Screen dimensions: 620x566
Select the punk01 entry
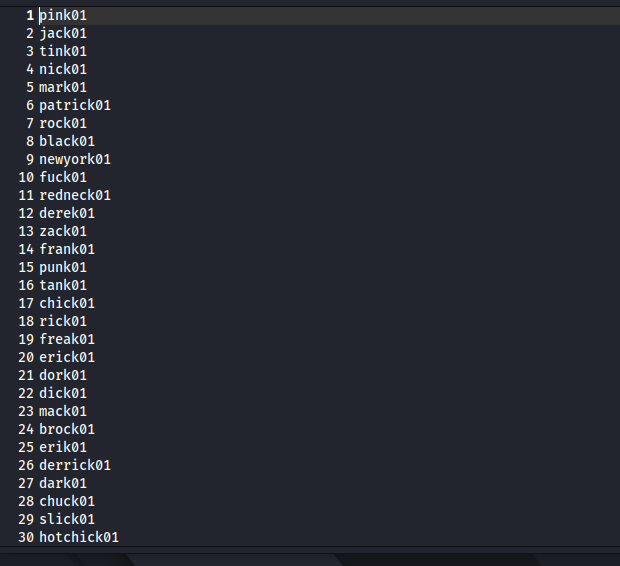[63, 267]
